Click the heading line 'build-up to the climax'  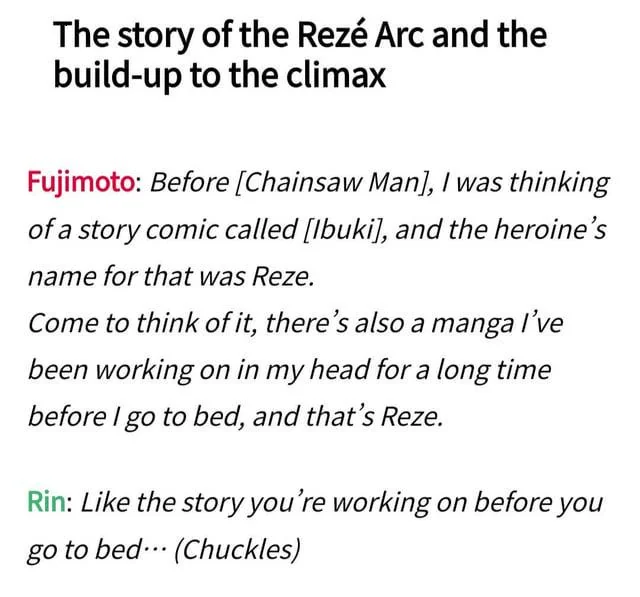click(219, 75)
